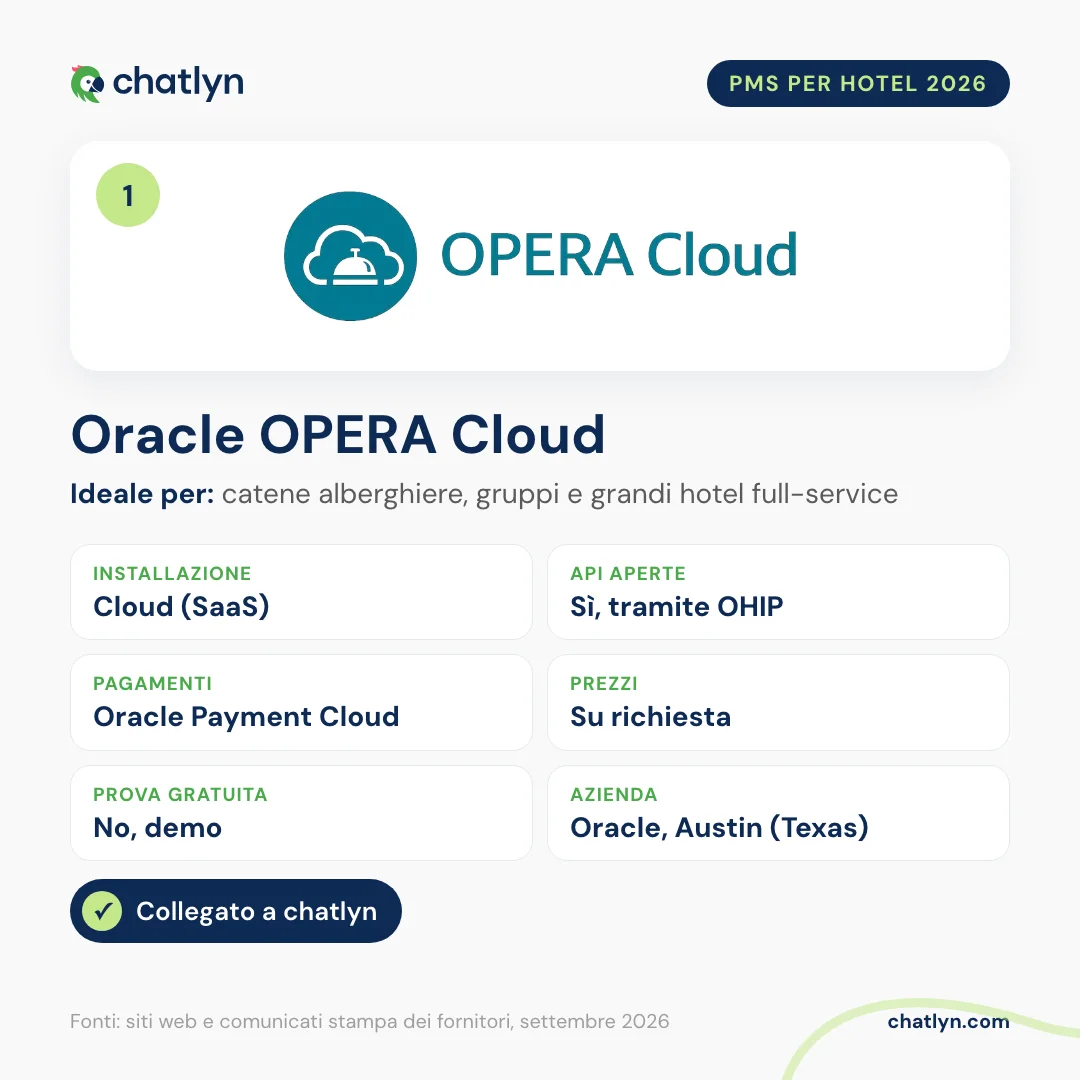The image size is (1080, 1080).
Task: Click the OPERA Cloud logo text
Action: click(x=619, y=255)
